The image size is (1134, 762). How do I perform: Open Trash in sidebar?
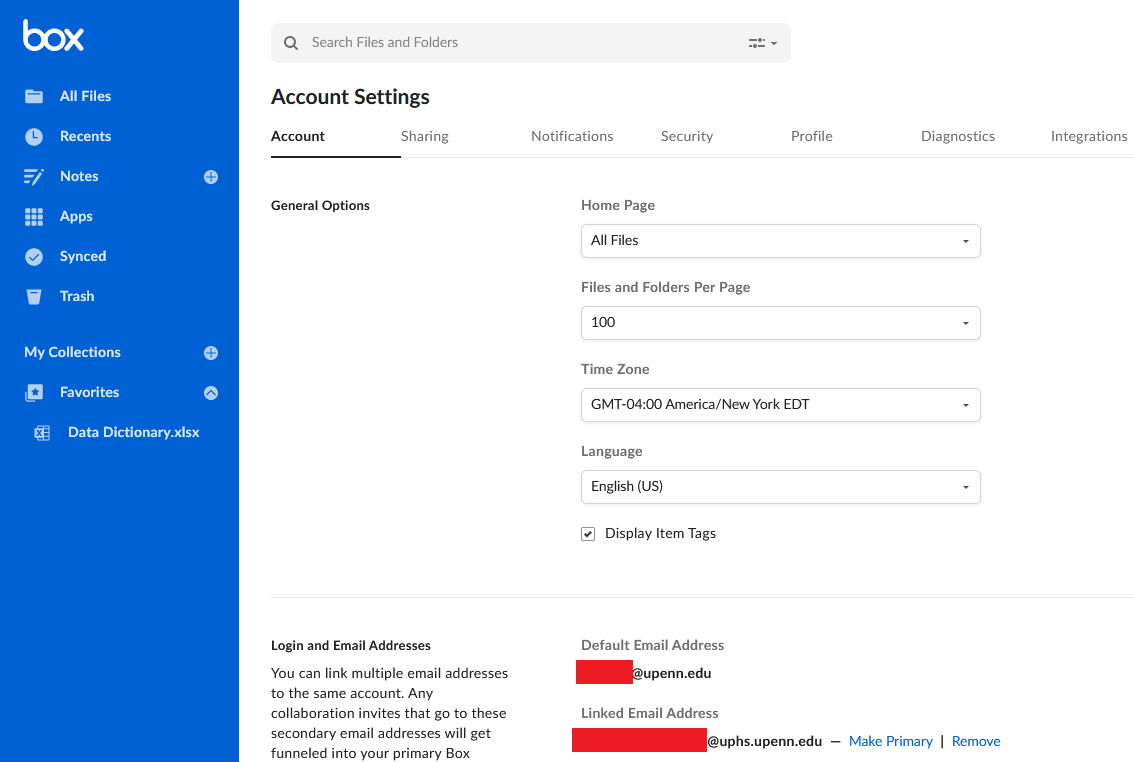click(x=77, y=296)
